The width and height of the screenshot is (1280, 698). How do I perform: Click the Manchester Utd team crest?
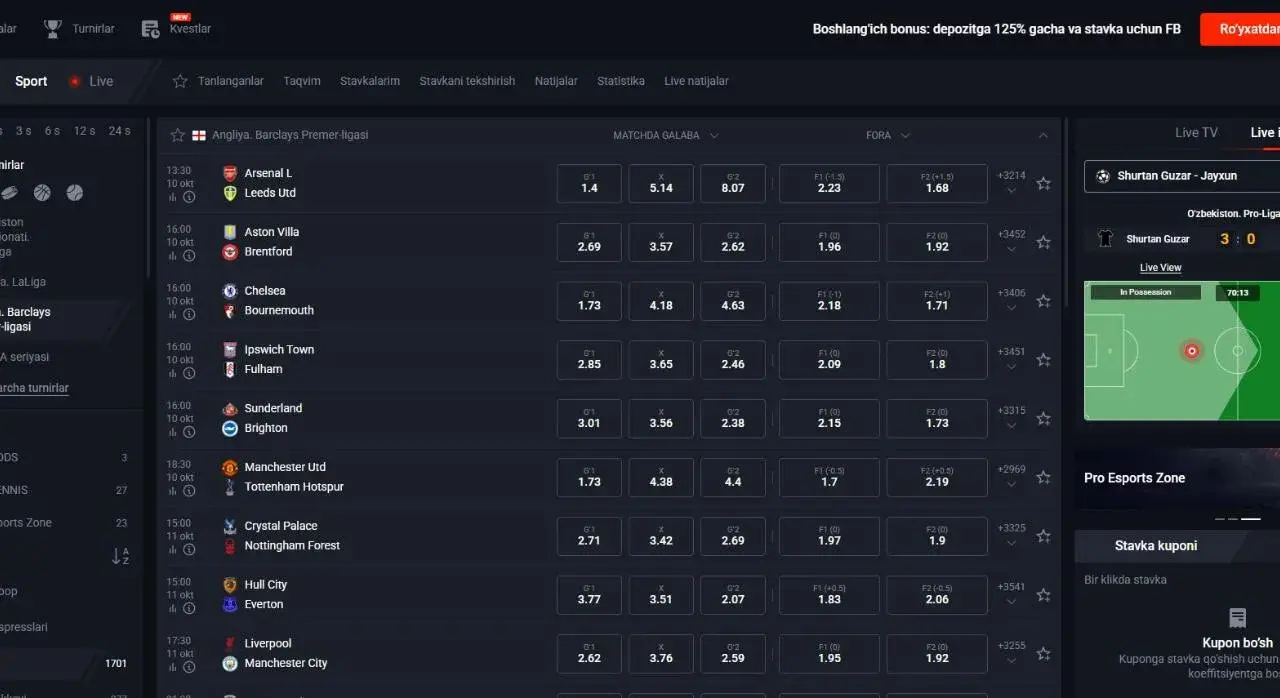[x=230, y=467]
